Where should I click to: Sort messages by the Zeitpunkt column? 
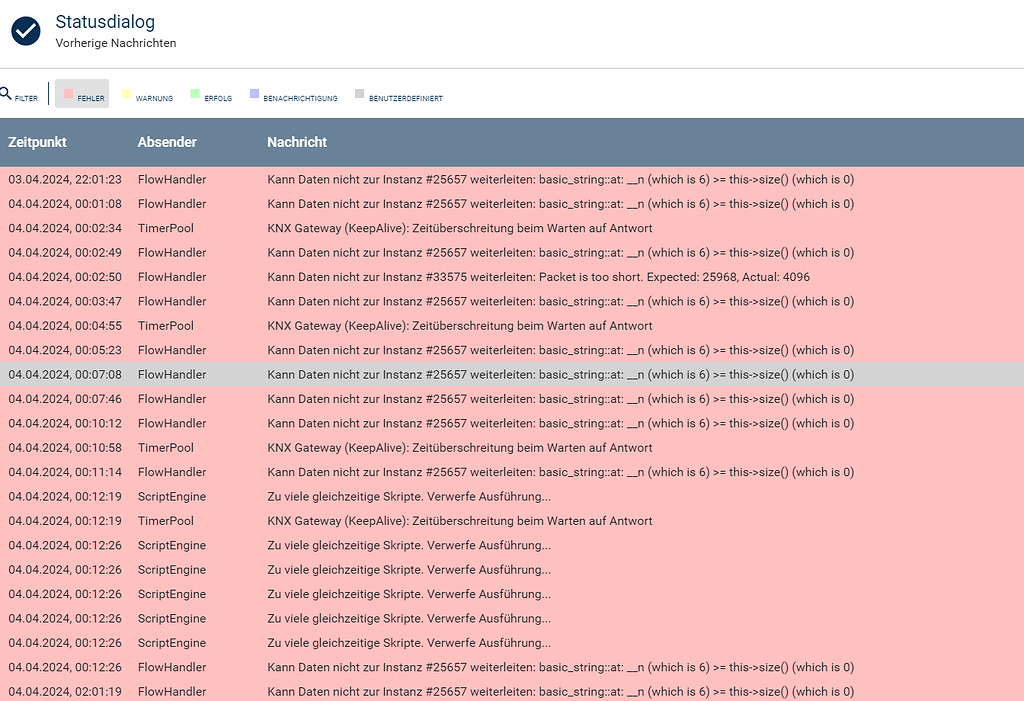coord(37,142)
